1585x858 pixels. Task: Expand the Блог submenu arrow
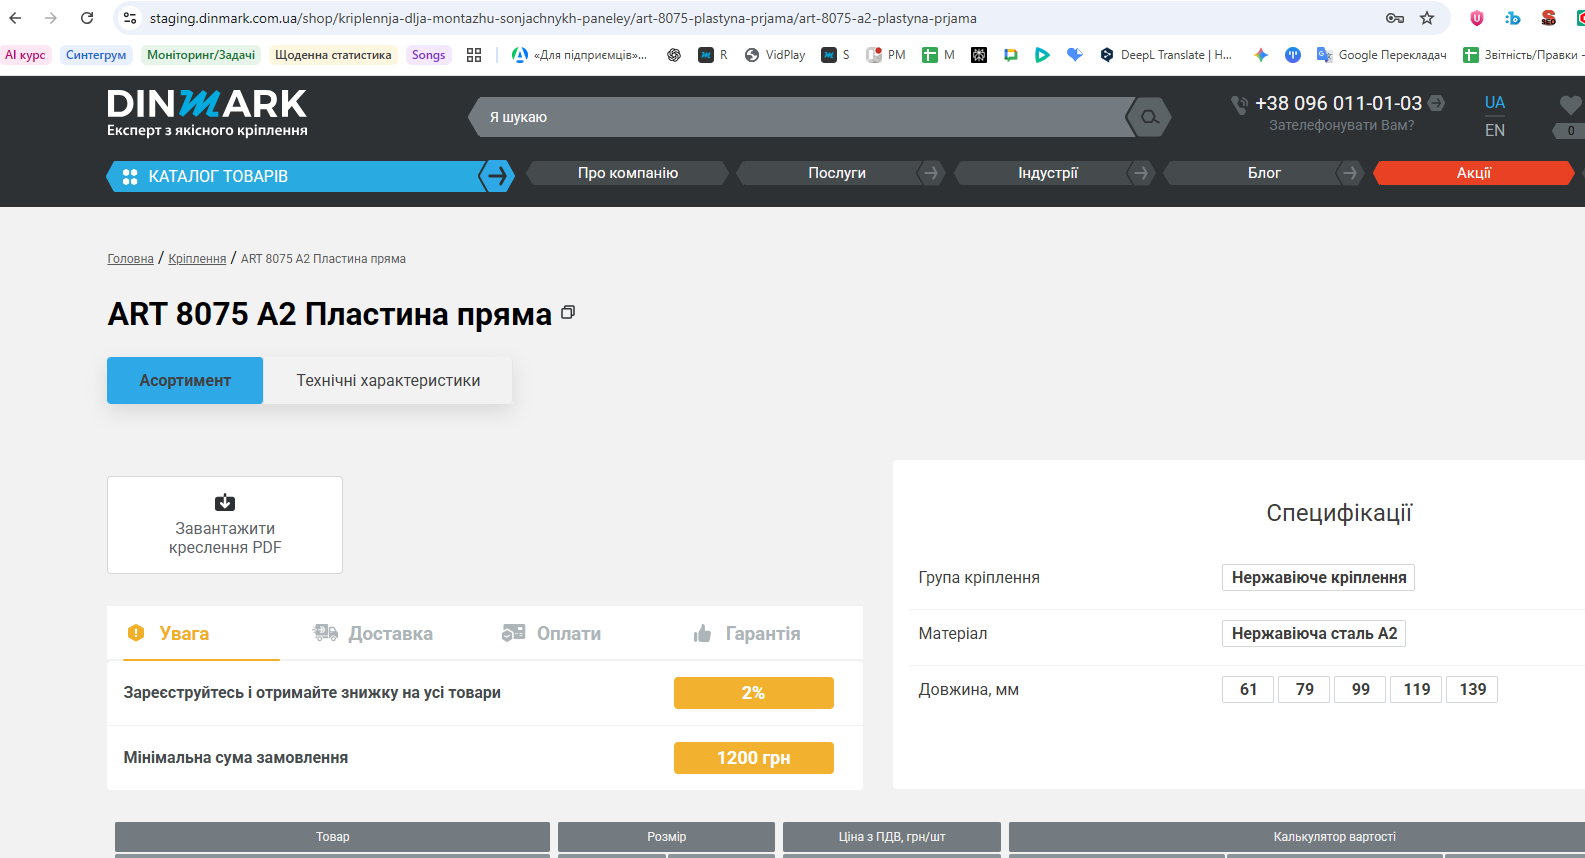1350,173
